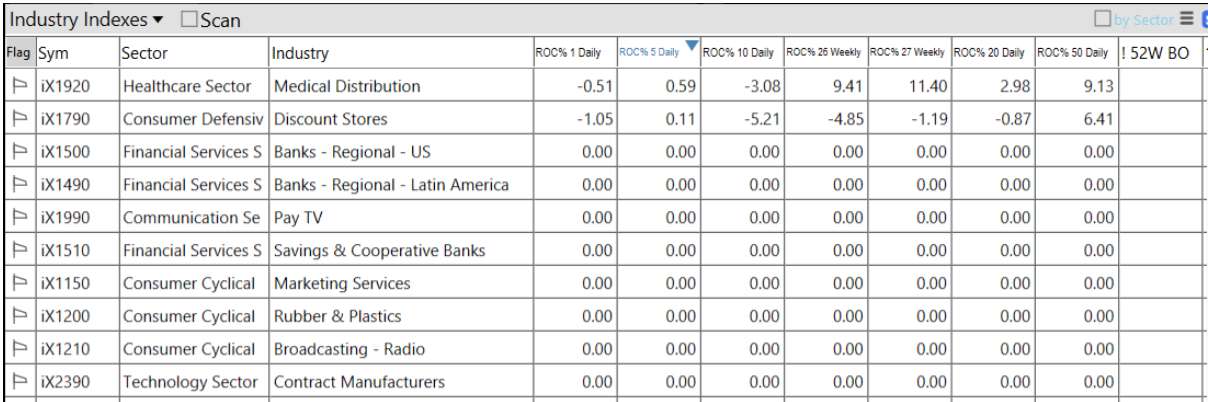Screen dimensions: 1208x402
Task: Sort by the ! 52W BO column
Action: [x=1155, y=53]
